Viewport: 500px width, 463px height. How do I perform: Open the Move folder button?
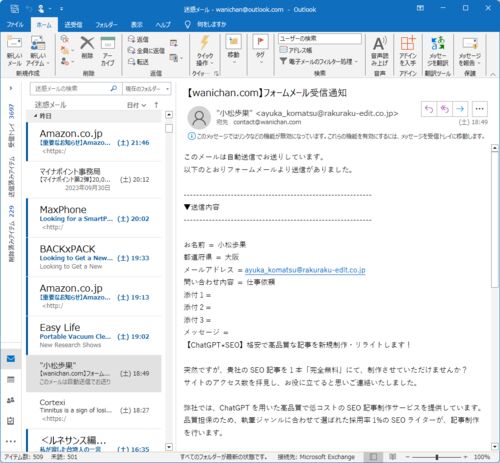(x=233, y=49)
